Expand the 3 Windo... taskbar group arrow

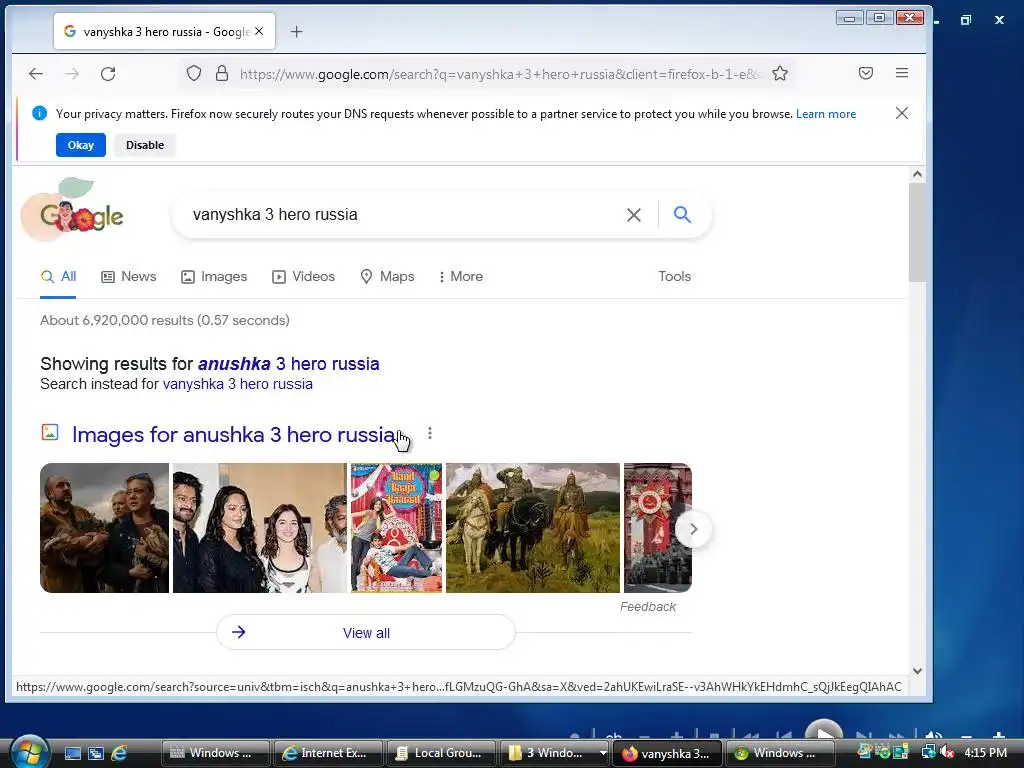603,753
